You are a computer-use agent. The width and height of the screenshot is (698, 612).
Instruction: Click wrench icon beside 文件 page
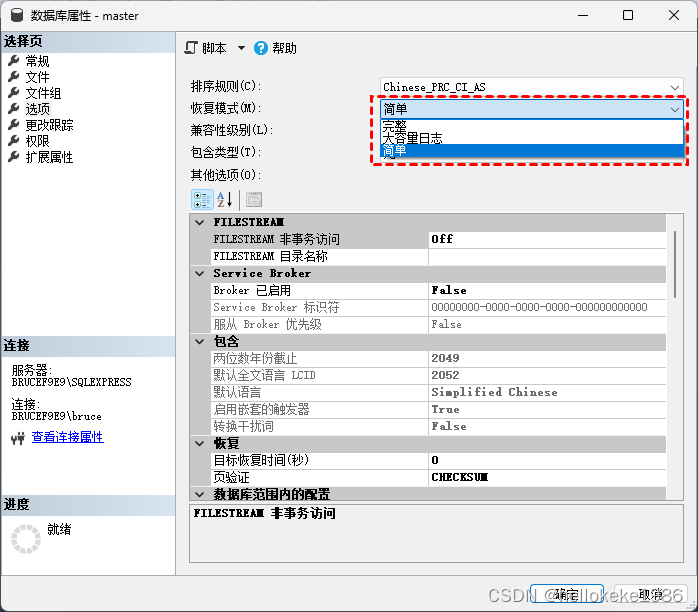[x=14, y=76]
